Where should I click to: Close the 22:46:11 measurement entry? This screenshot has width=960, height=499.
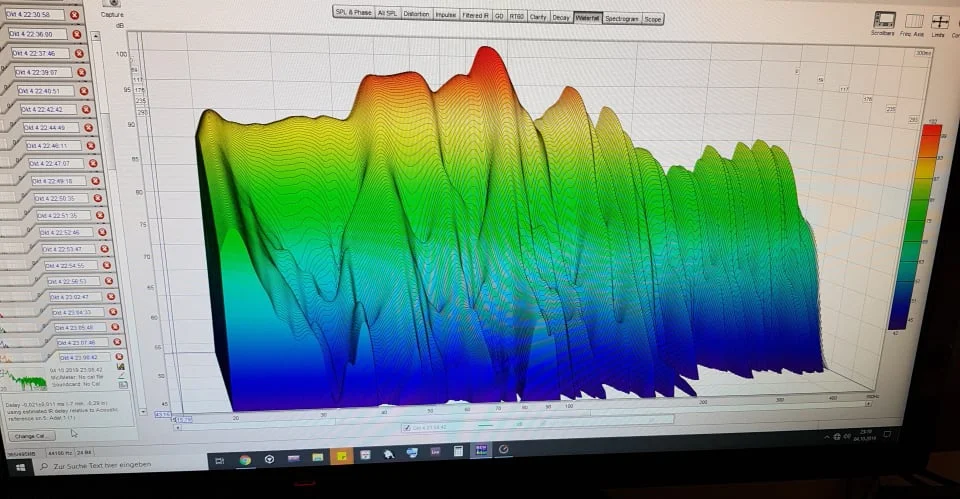click(x=91, y=146)
